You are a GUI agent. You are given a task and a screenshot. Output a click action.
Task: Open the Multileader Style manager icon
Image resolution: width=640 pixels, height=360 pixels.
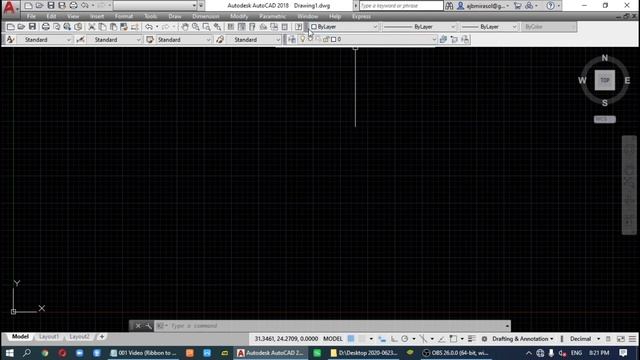click(x=220, y=40)
